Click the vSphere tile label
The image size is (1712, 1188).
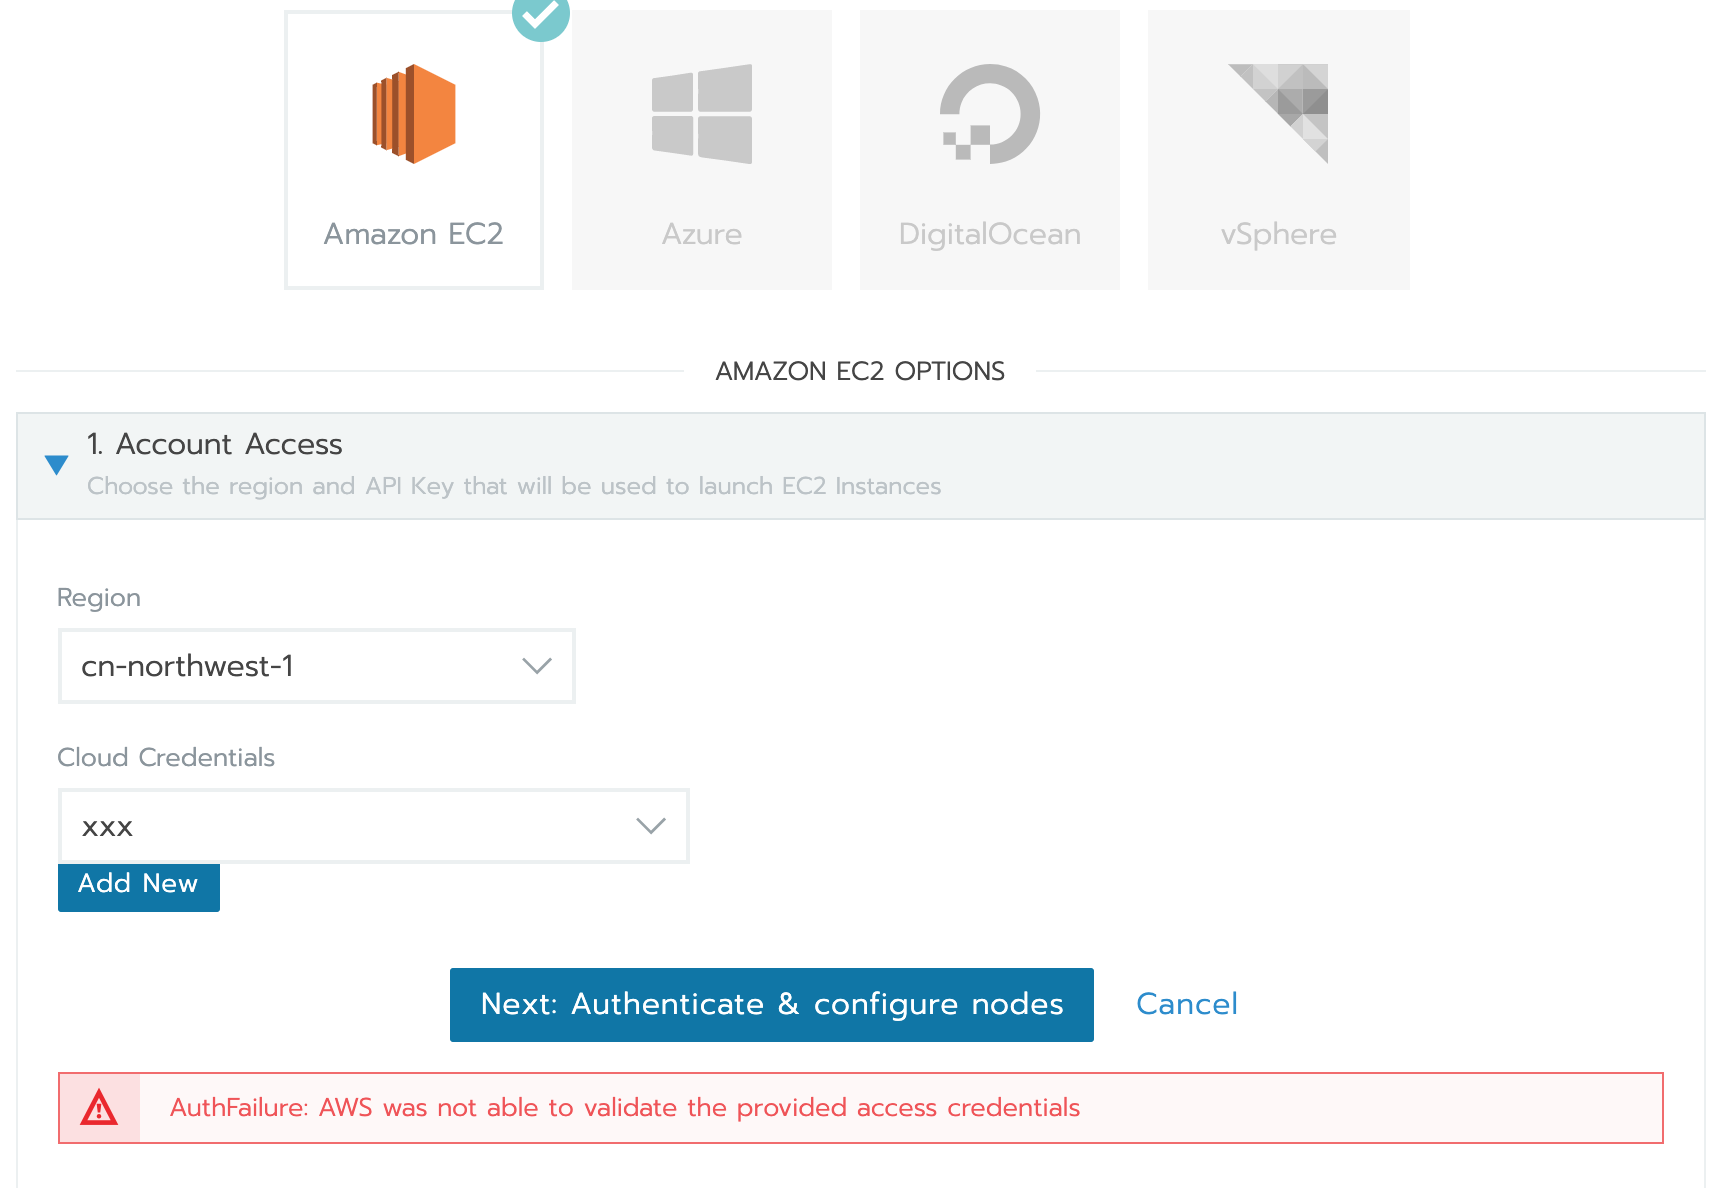pos(1277,234)
